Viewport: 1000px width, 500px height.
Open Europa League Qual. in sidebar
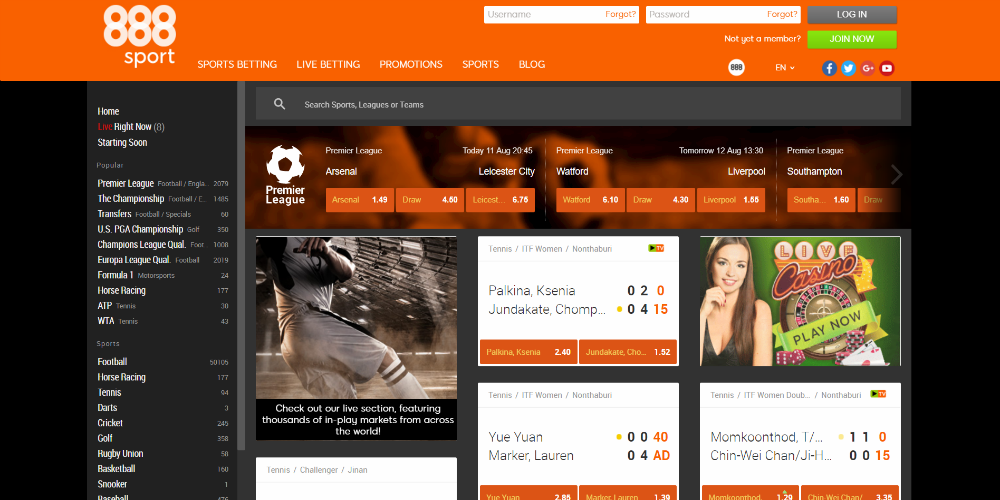coord(163,260)
